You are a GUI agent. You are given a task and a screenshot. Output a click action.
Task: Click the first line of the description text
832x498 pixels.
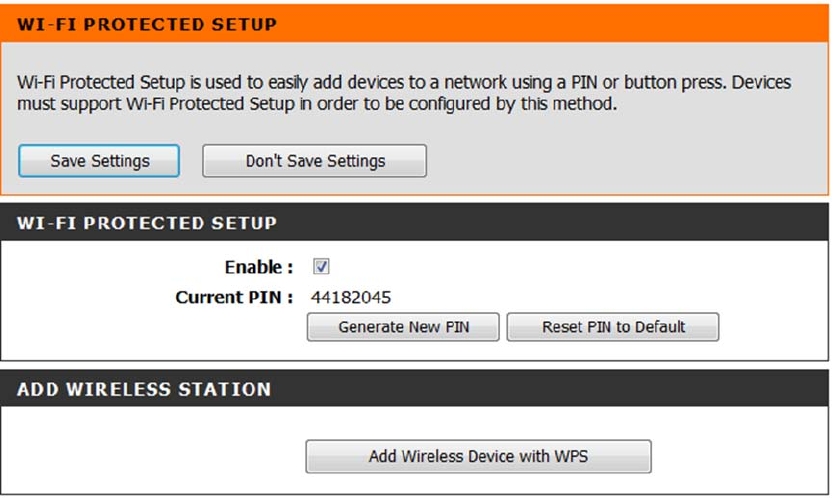pos(404,82)
